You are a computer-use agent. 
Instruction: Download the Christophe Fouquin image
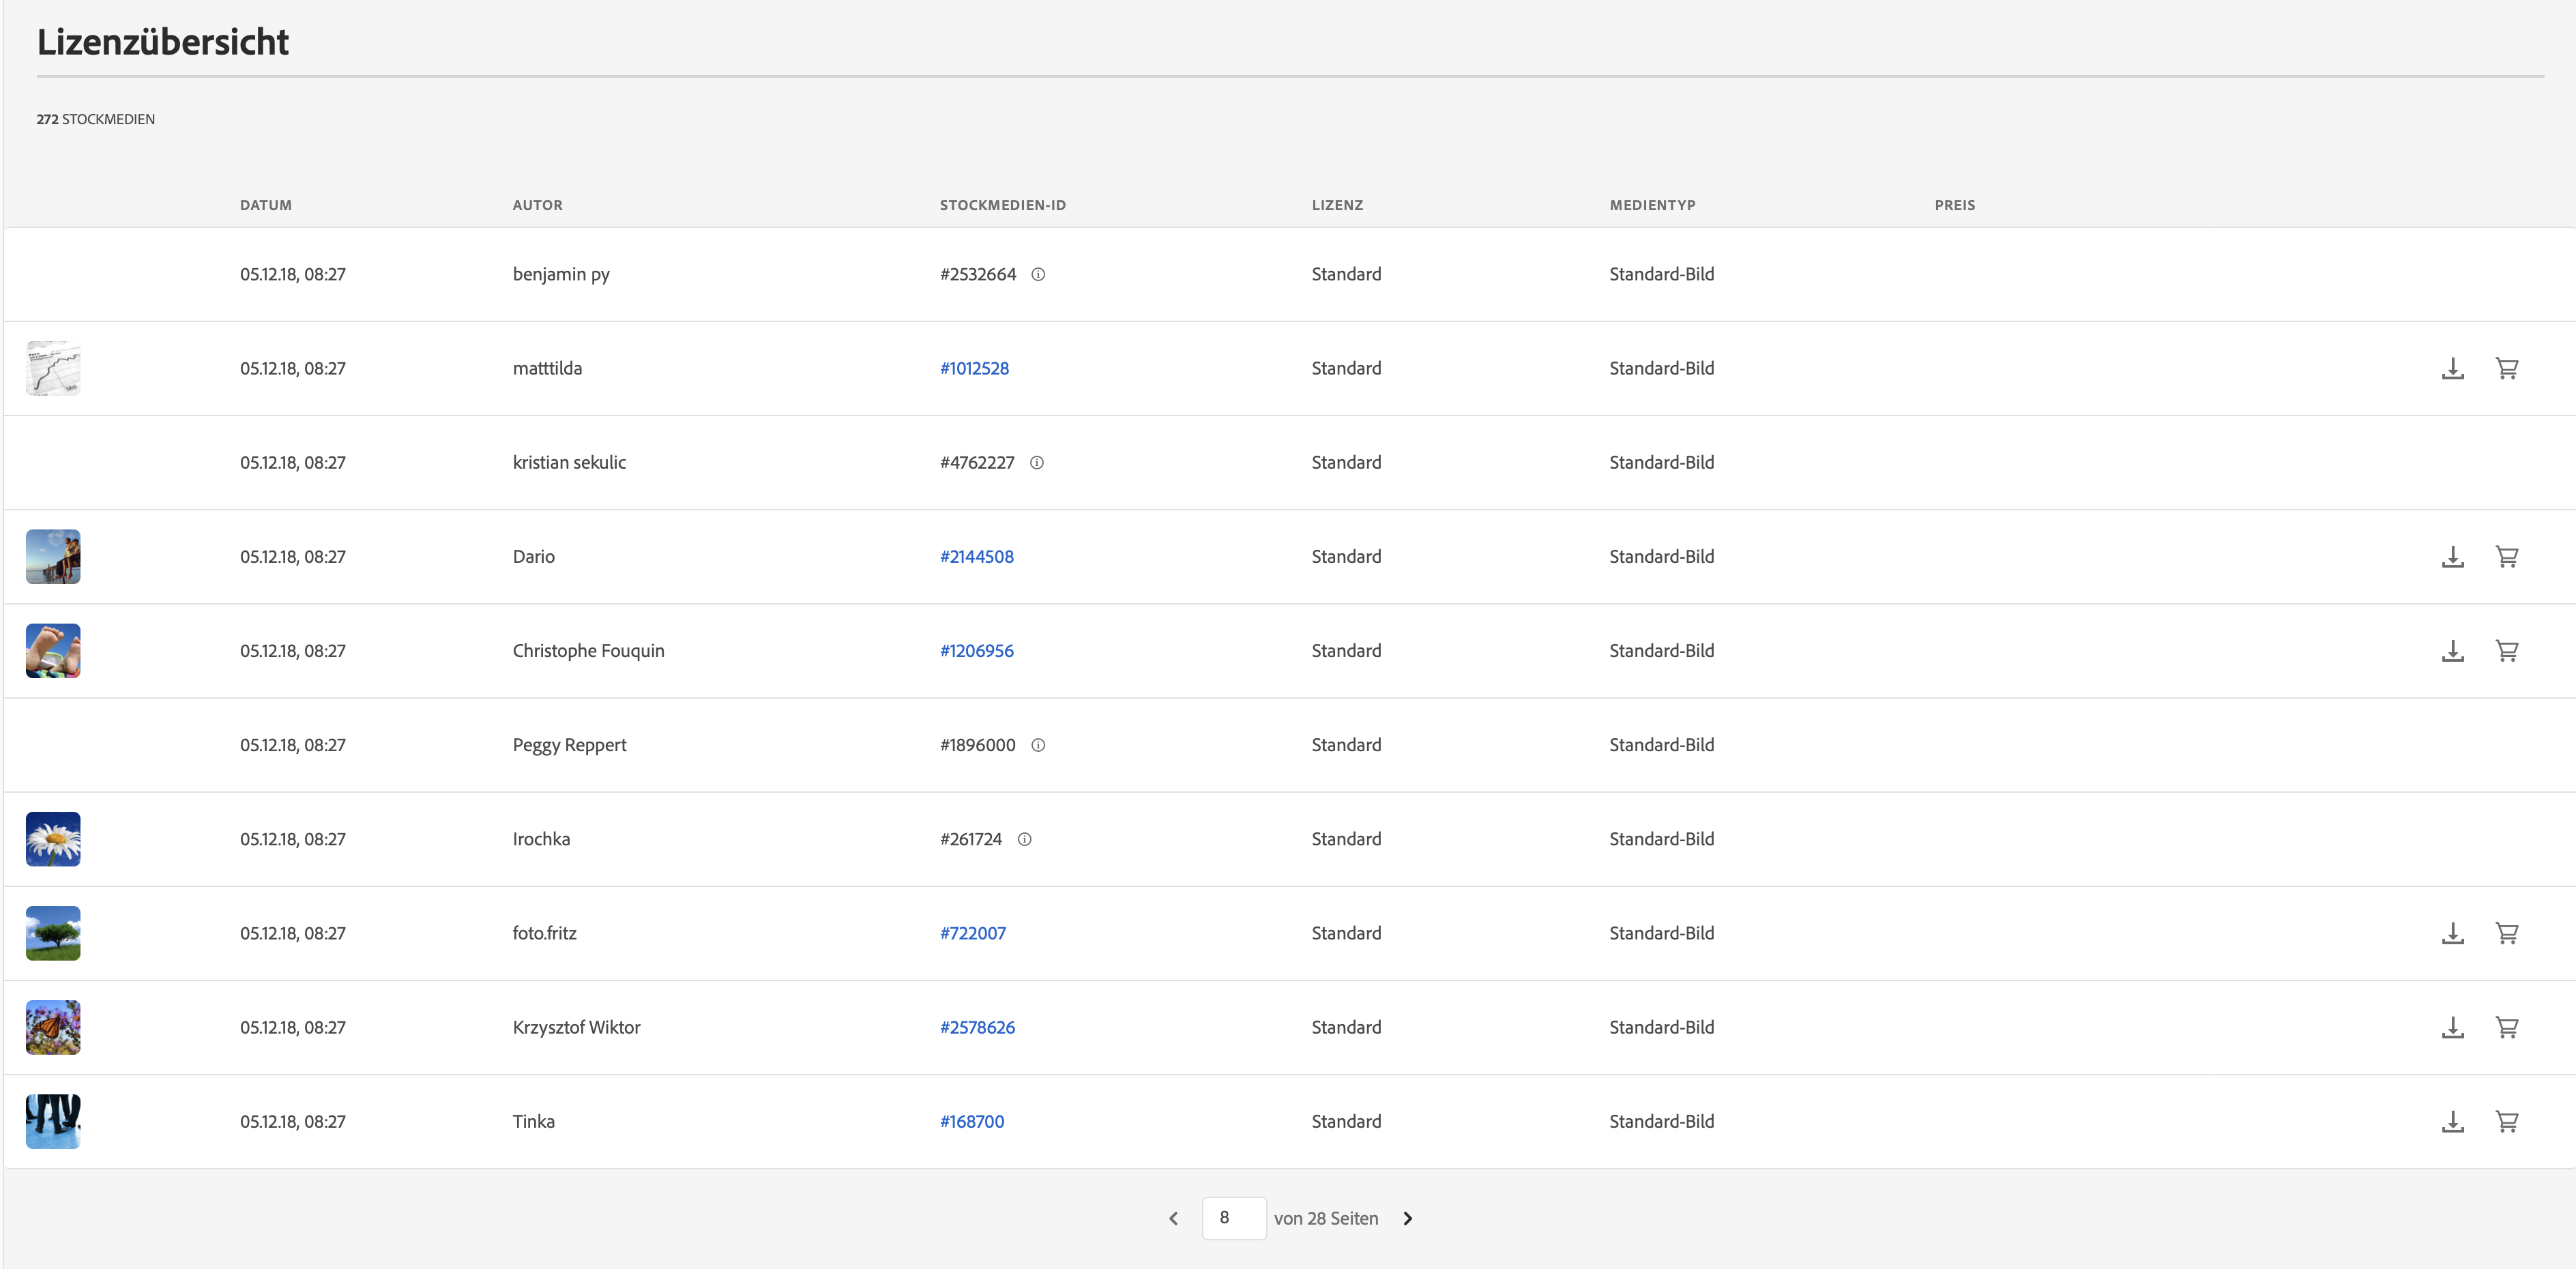click(2452, 651)
